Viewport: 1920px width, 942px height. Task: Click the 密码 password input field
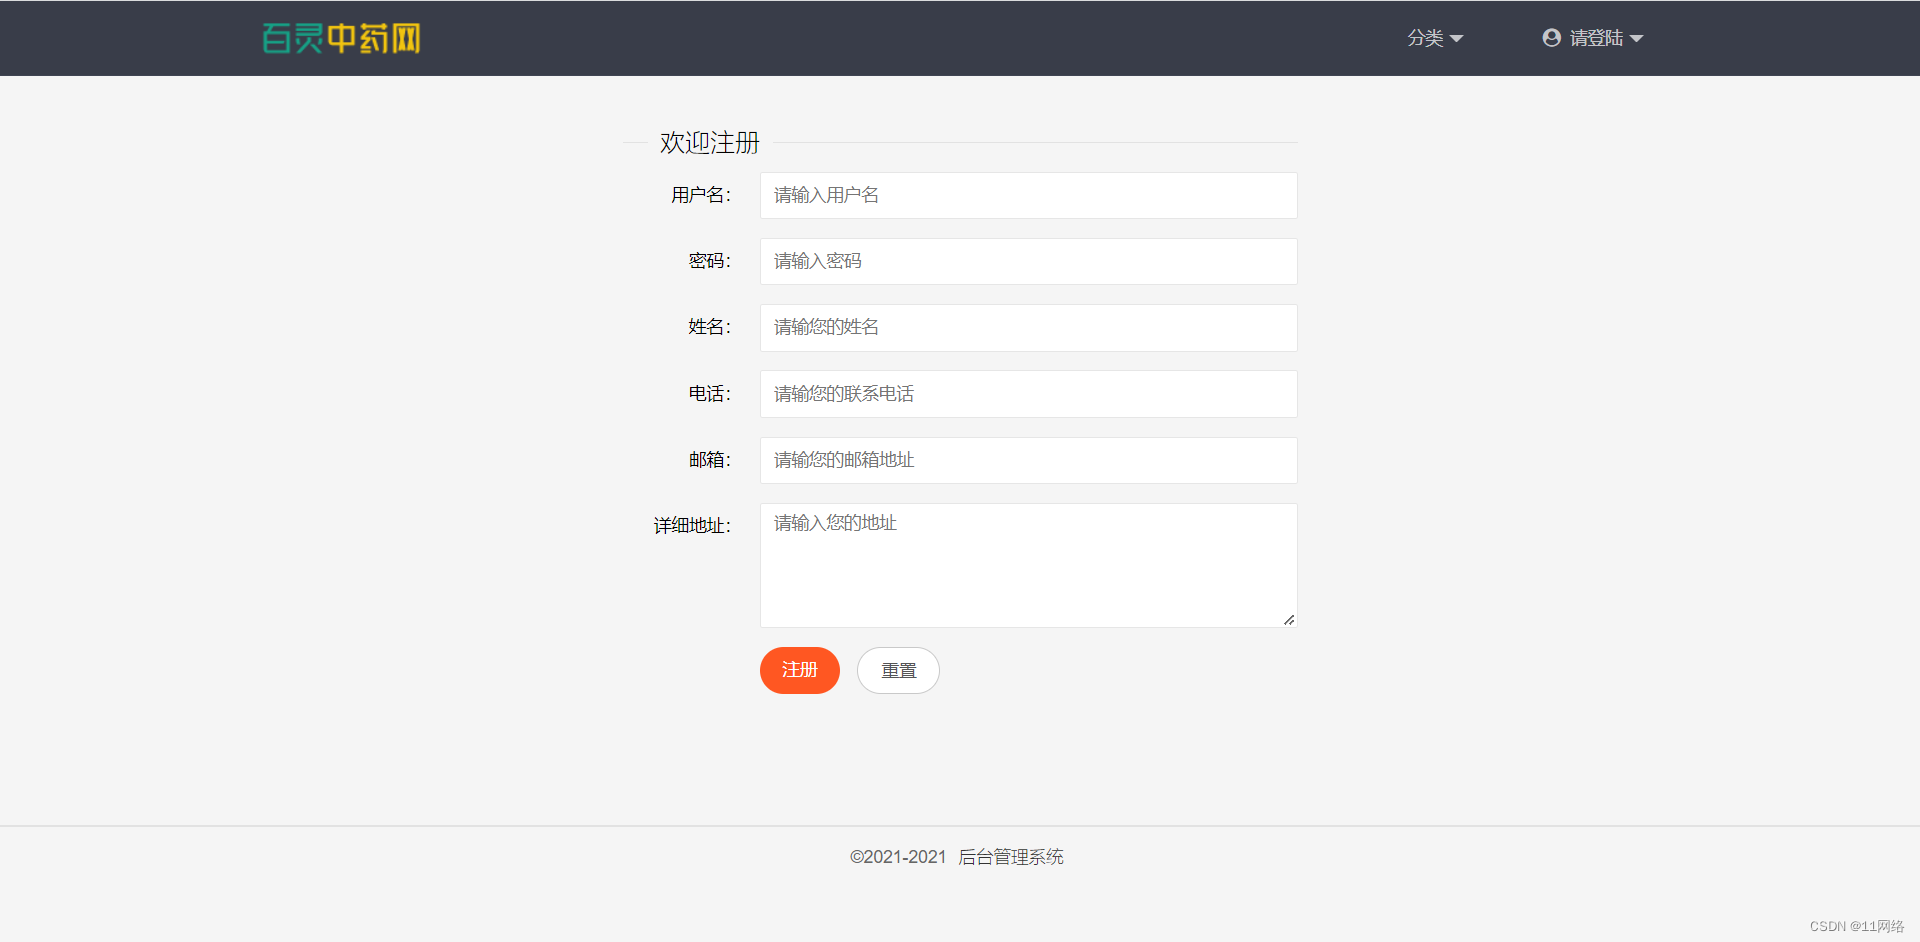coord(1028,261)
